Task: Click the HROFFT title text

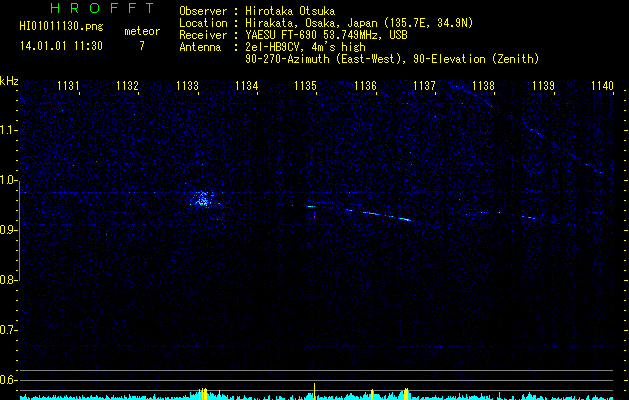Action: click(x=103, y=8)
